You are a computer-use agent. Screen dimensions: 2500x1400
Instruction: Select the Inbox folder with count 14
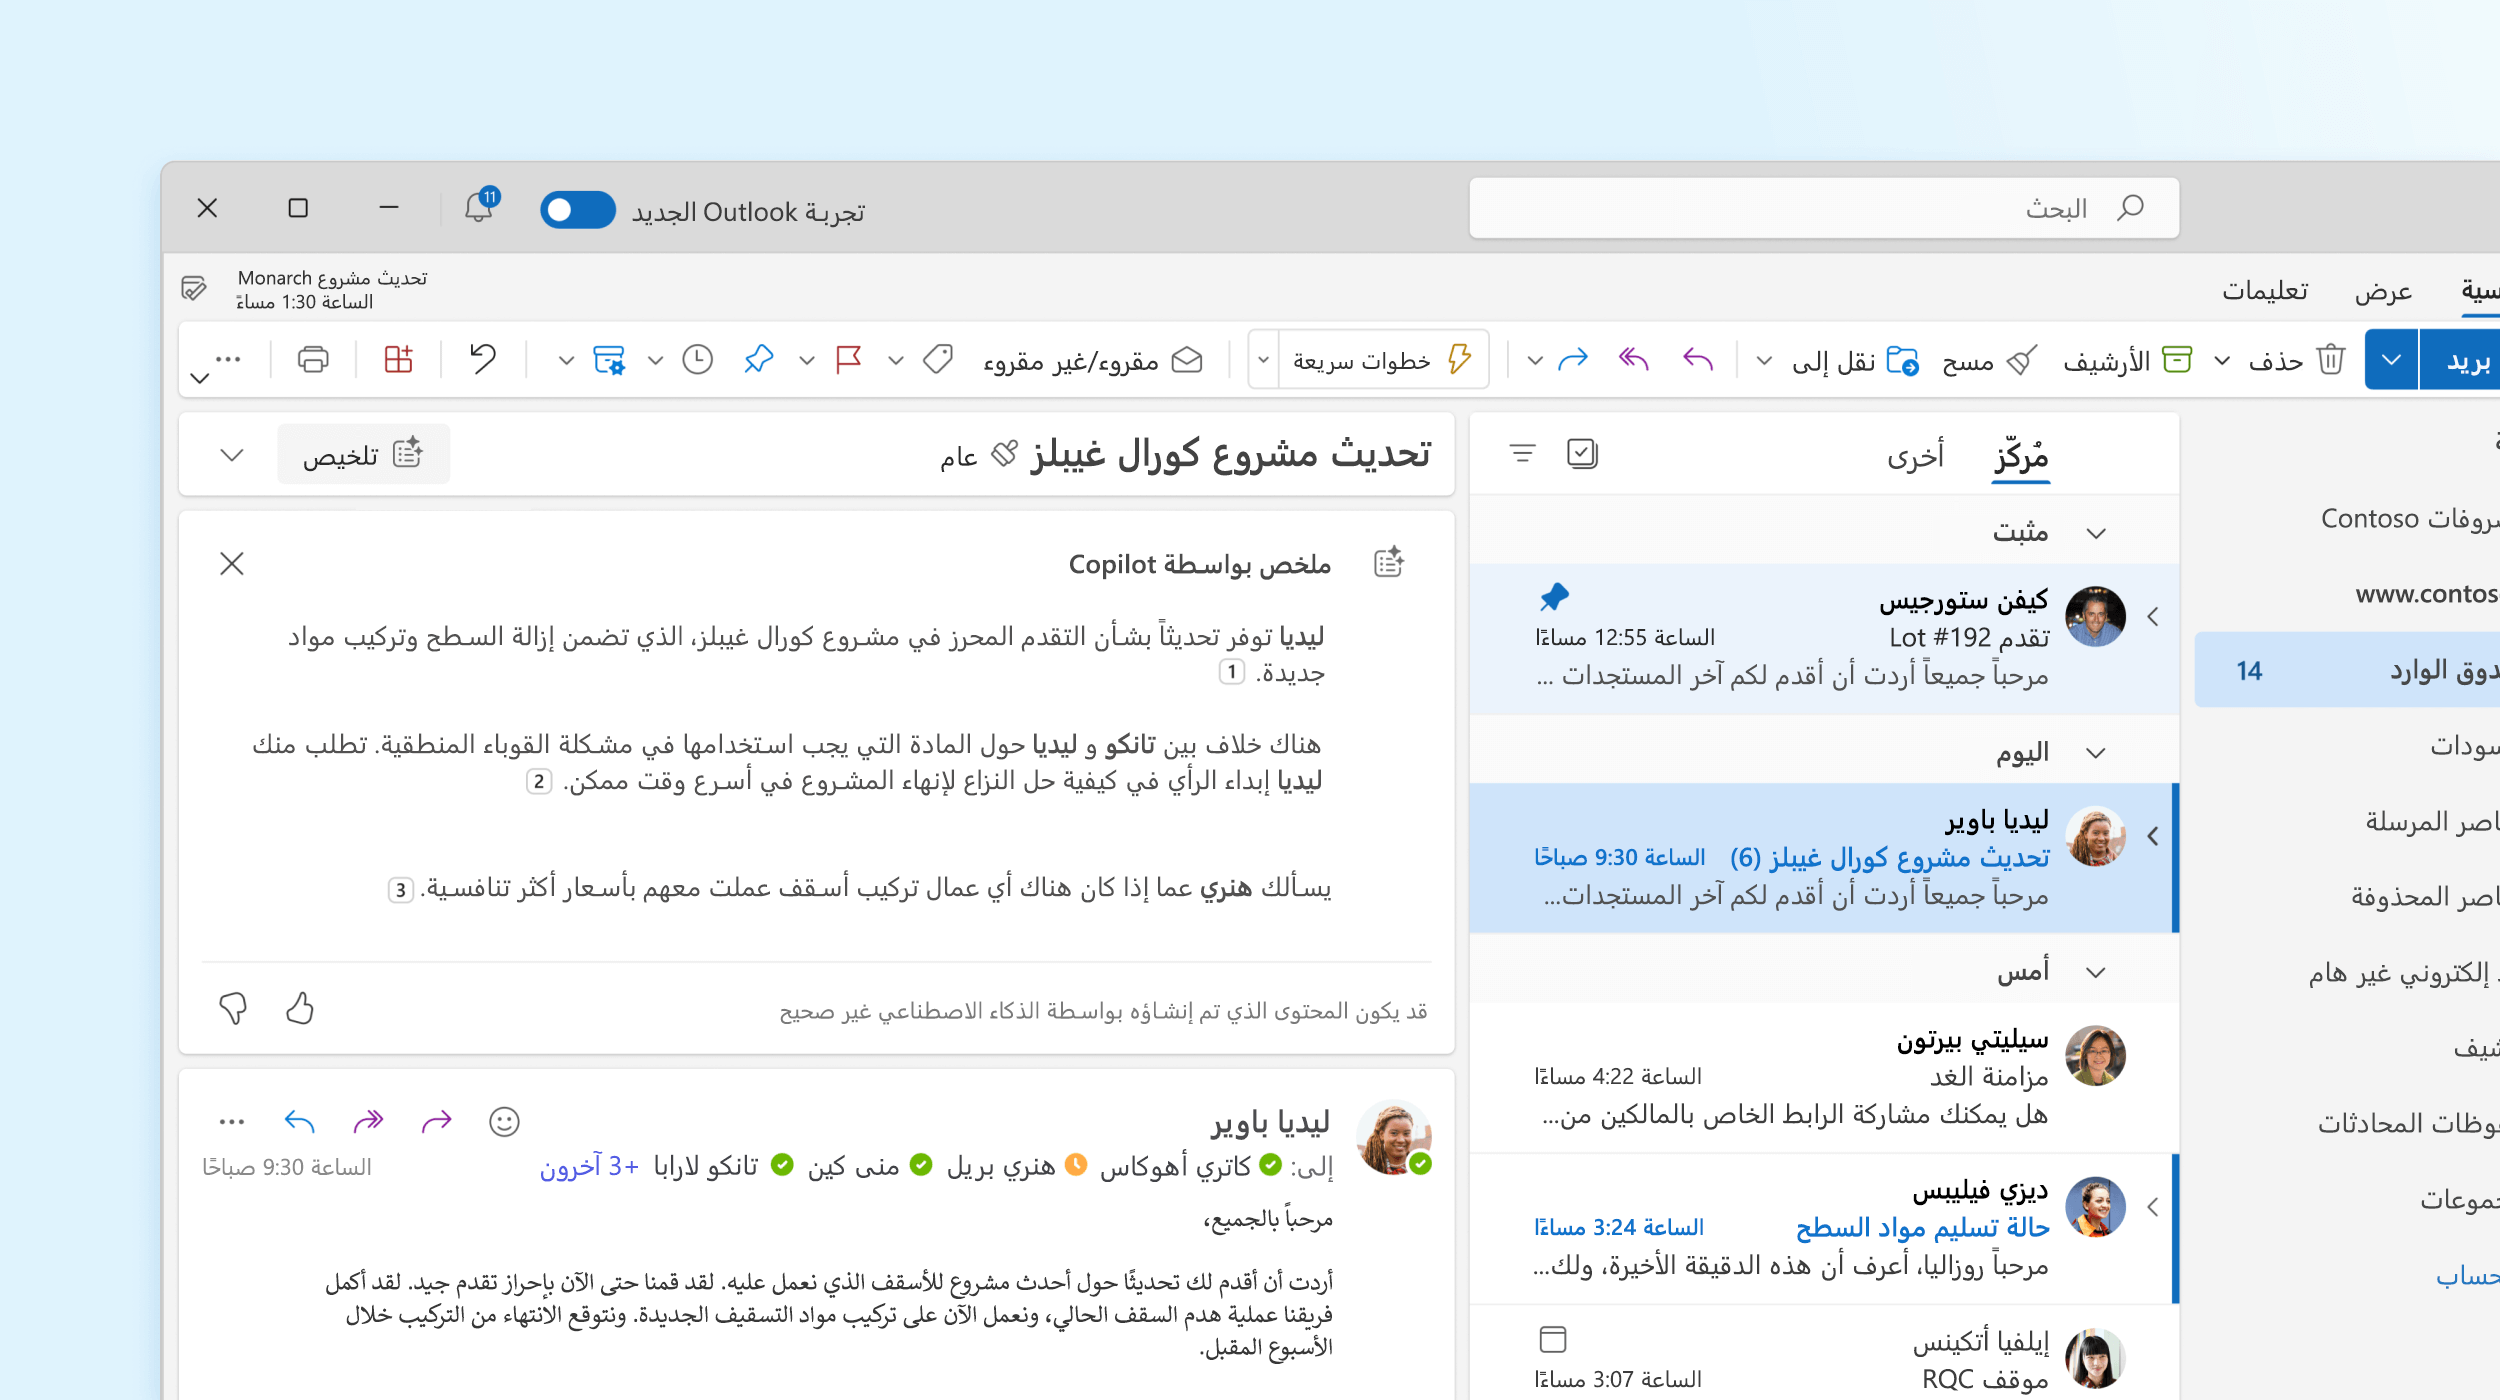(2347, 670)
